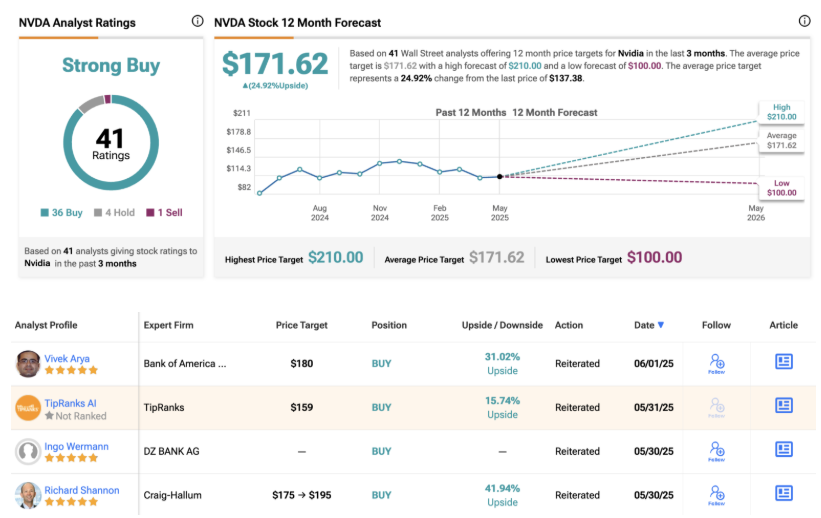Click BUY position in Ingo Wermann row
Screen dimensions: 821x518
(x=381, y=451)
